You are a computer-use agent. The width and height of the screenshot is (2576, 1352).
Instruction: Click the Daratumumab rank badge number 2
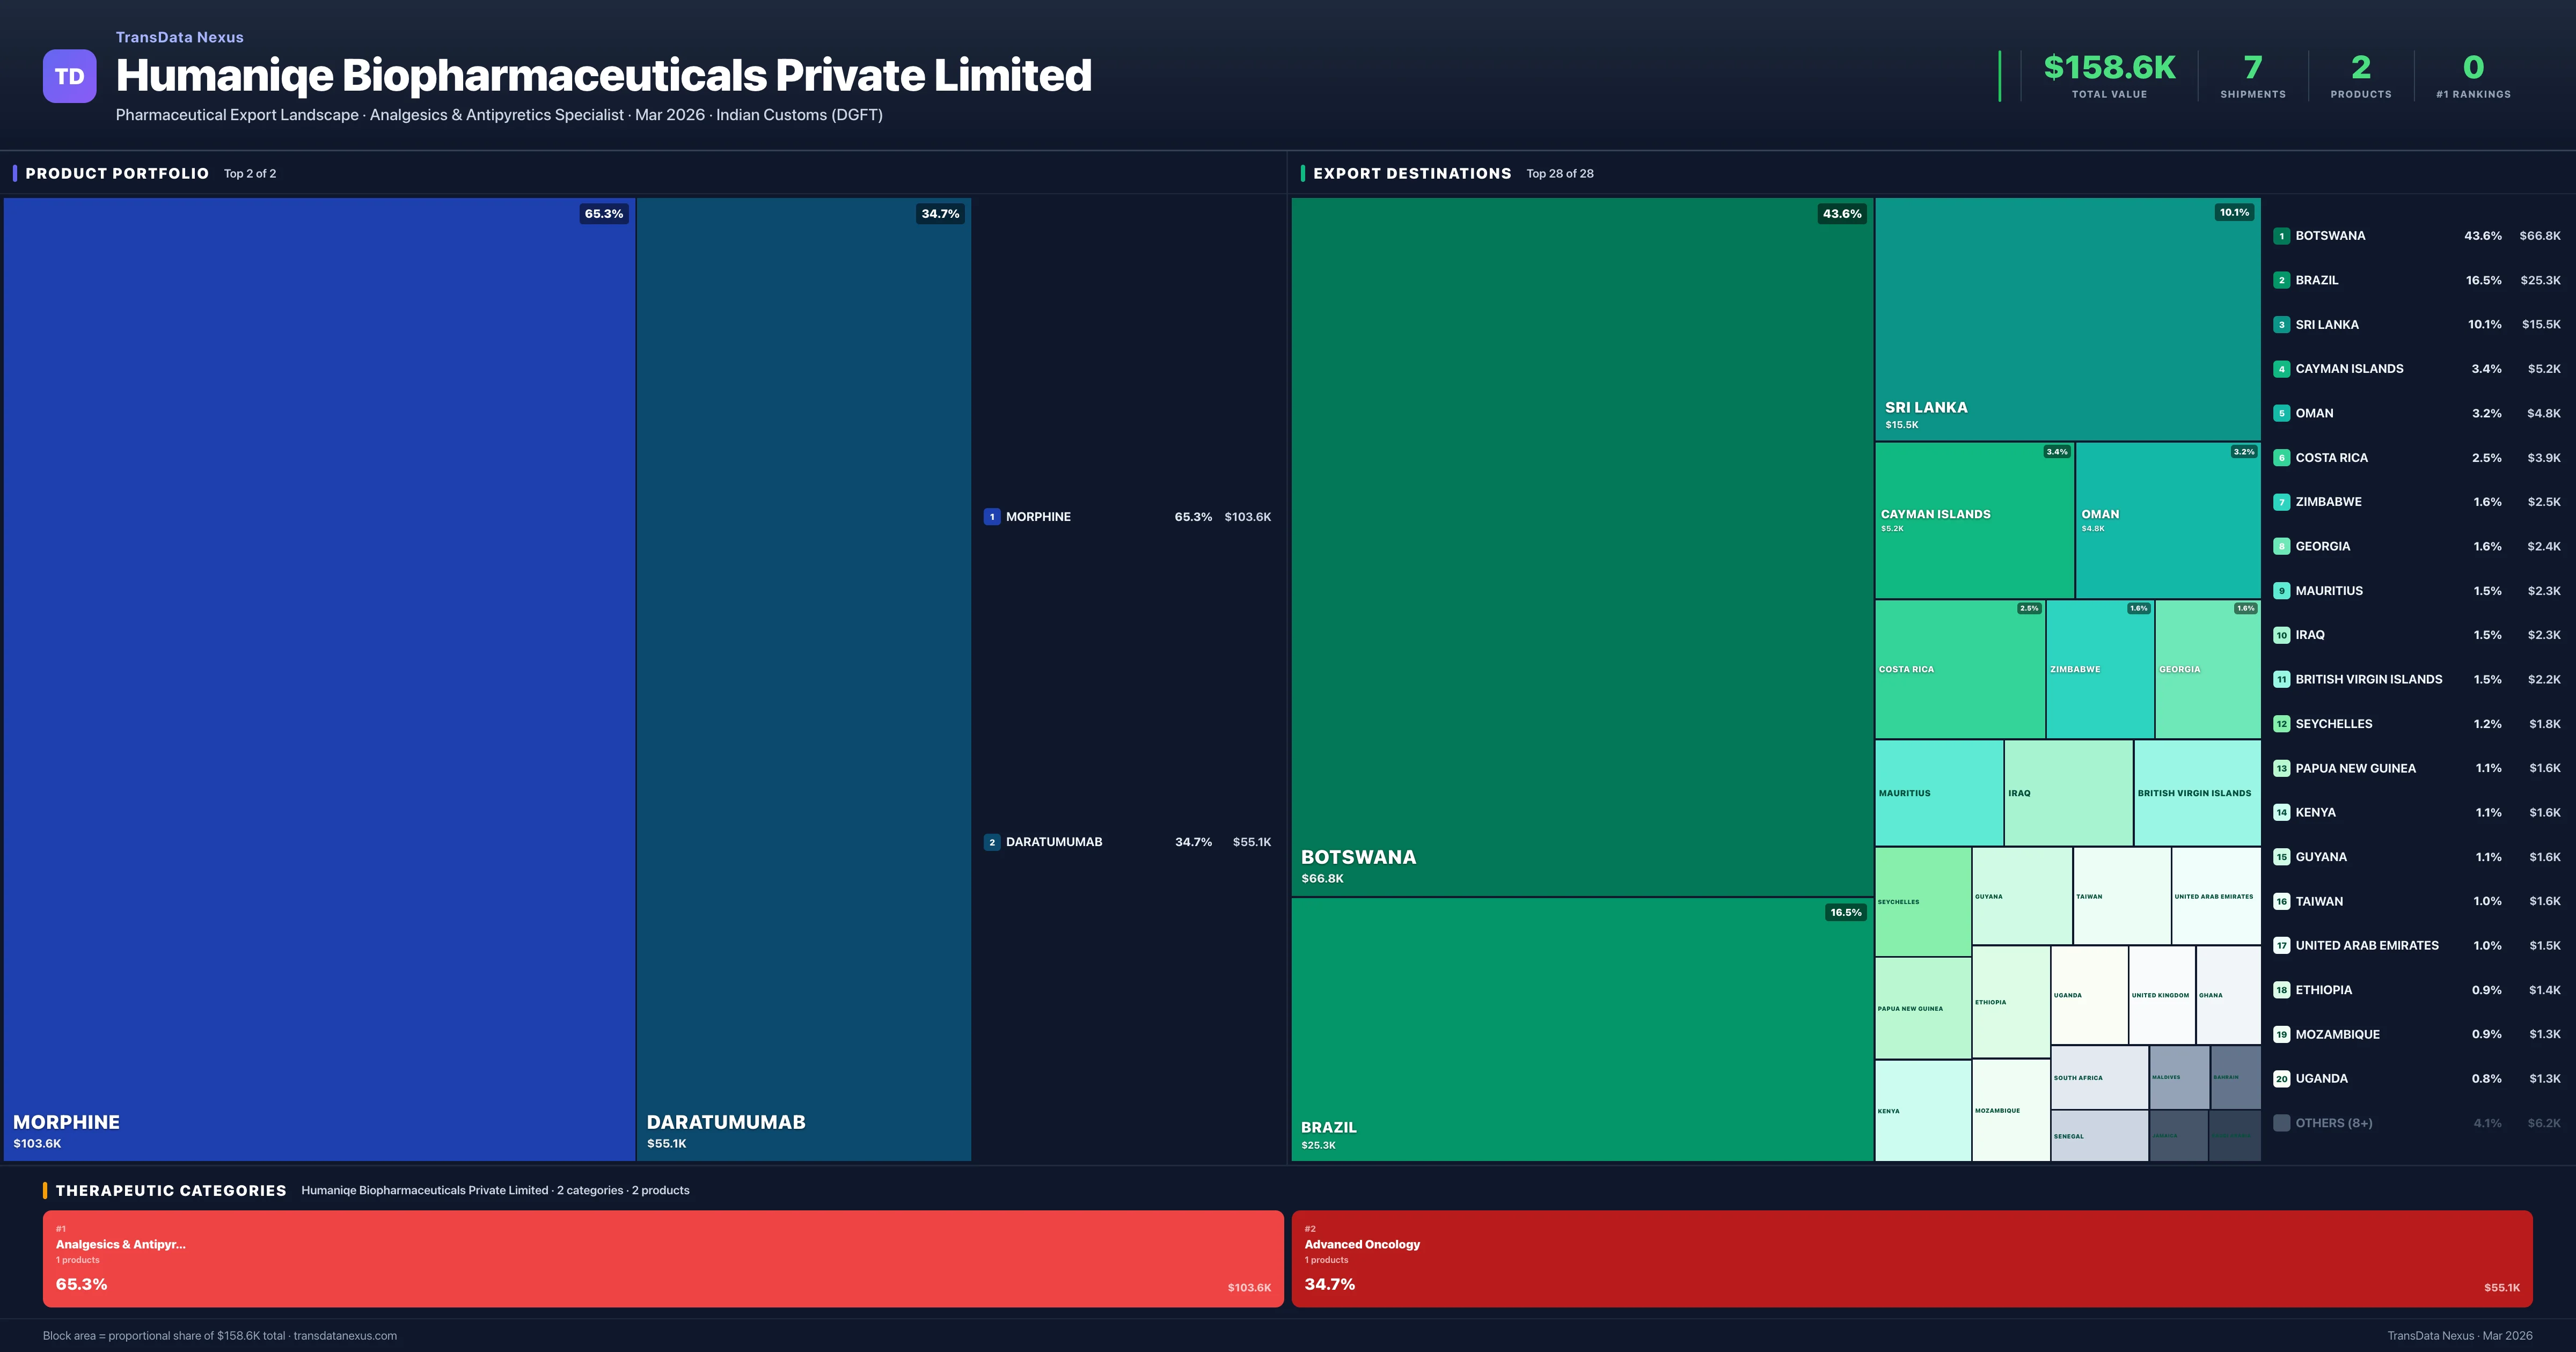[992, 841]
